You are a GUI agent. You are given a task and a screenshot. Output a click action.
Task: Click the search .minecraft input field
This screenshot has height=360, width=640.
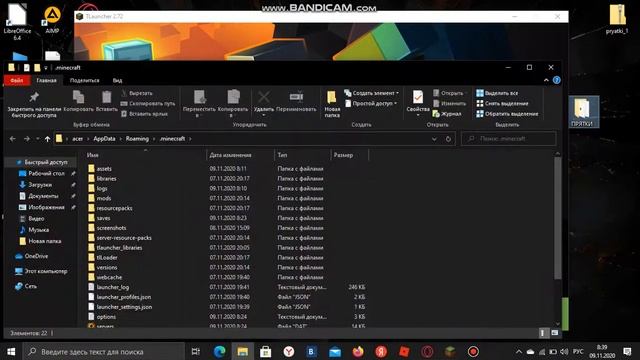pos(509,139)
